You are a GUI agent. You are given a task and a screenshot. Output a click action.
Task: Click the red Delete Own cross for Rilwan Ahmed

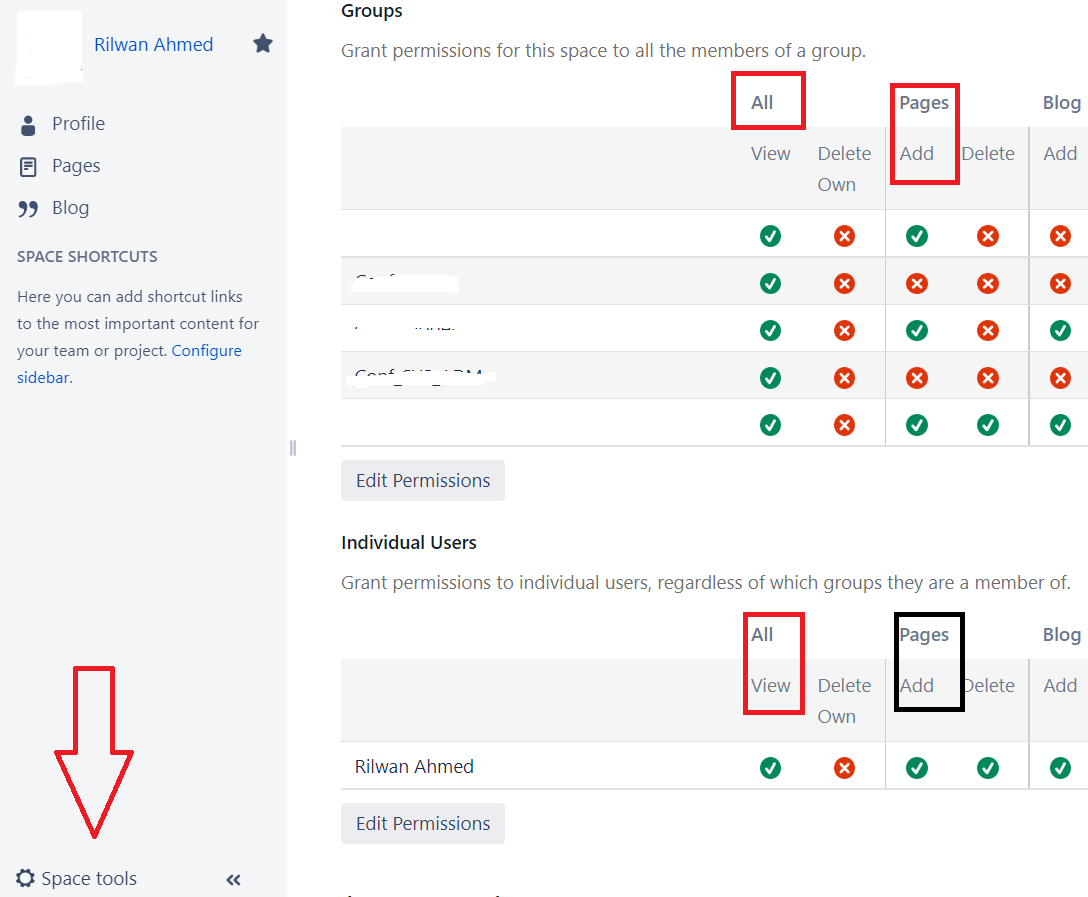coord(844,768)
